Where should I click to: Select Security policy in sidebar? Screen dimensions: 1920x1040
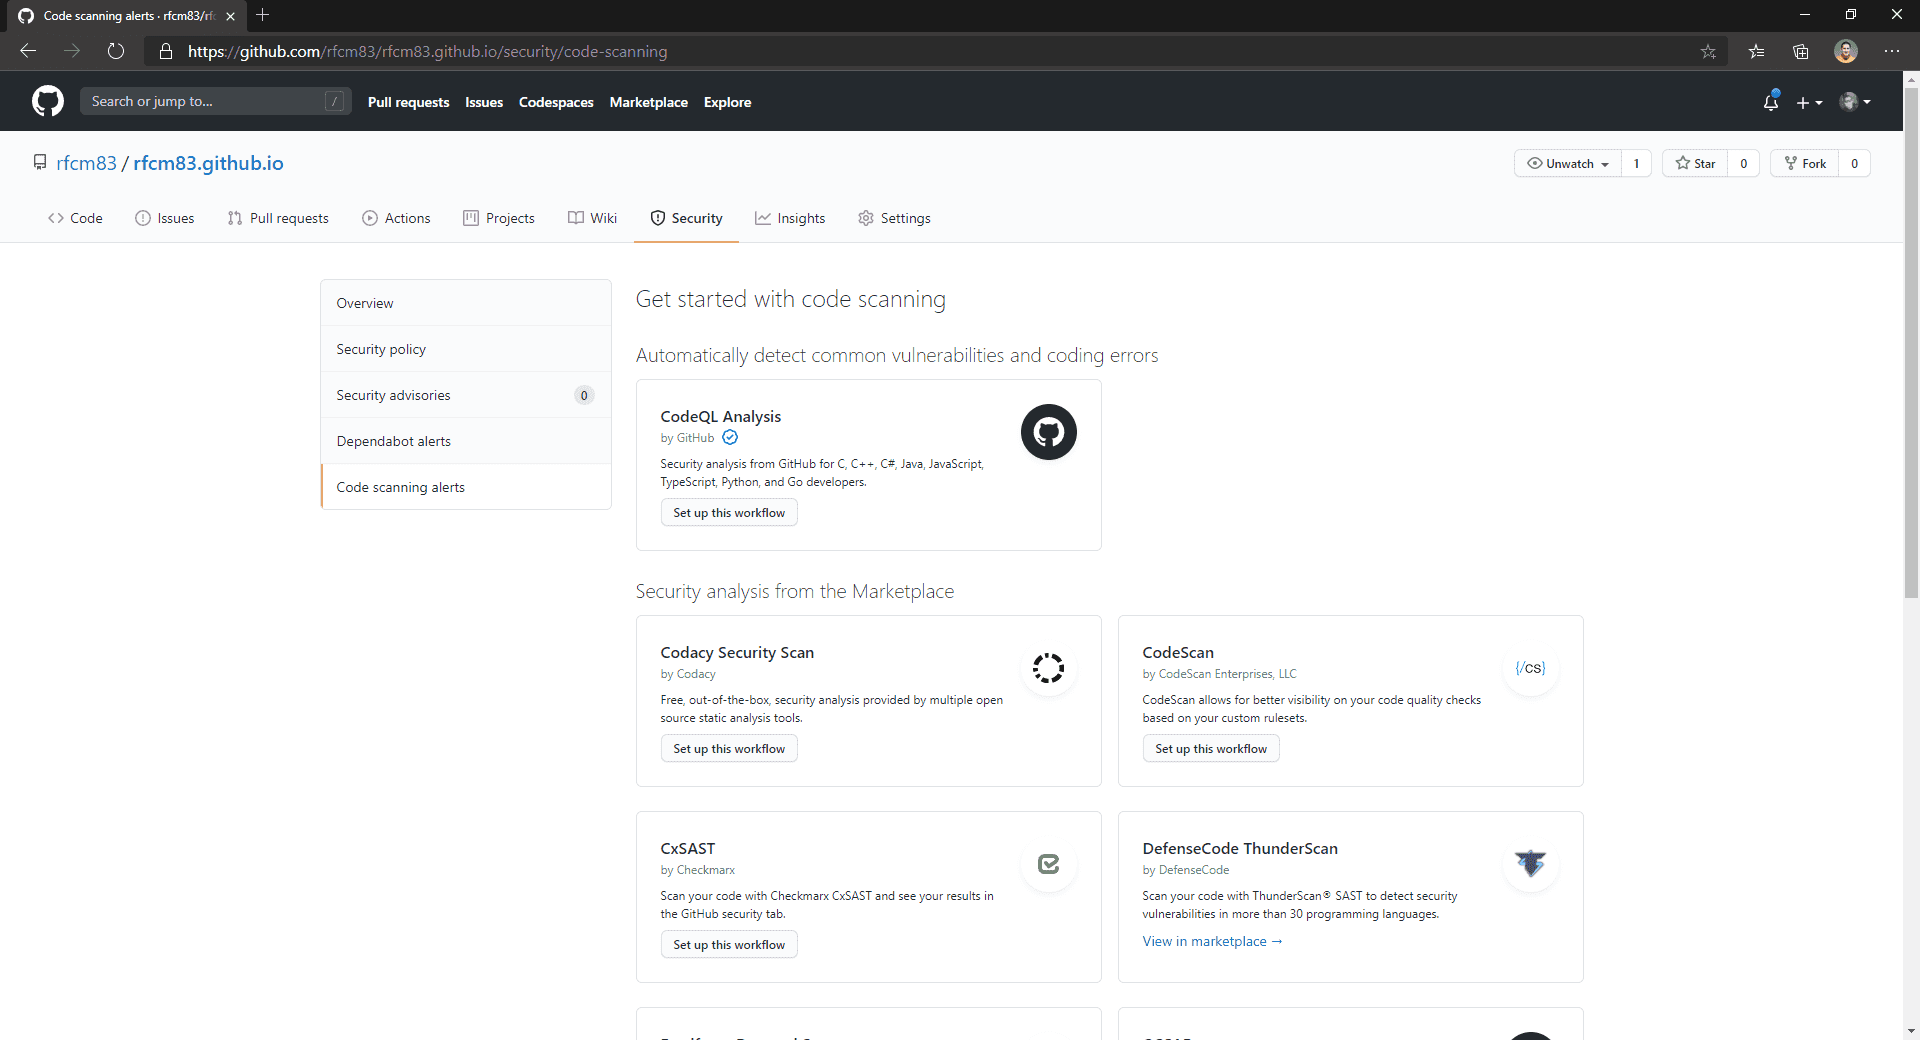point(466,349)
